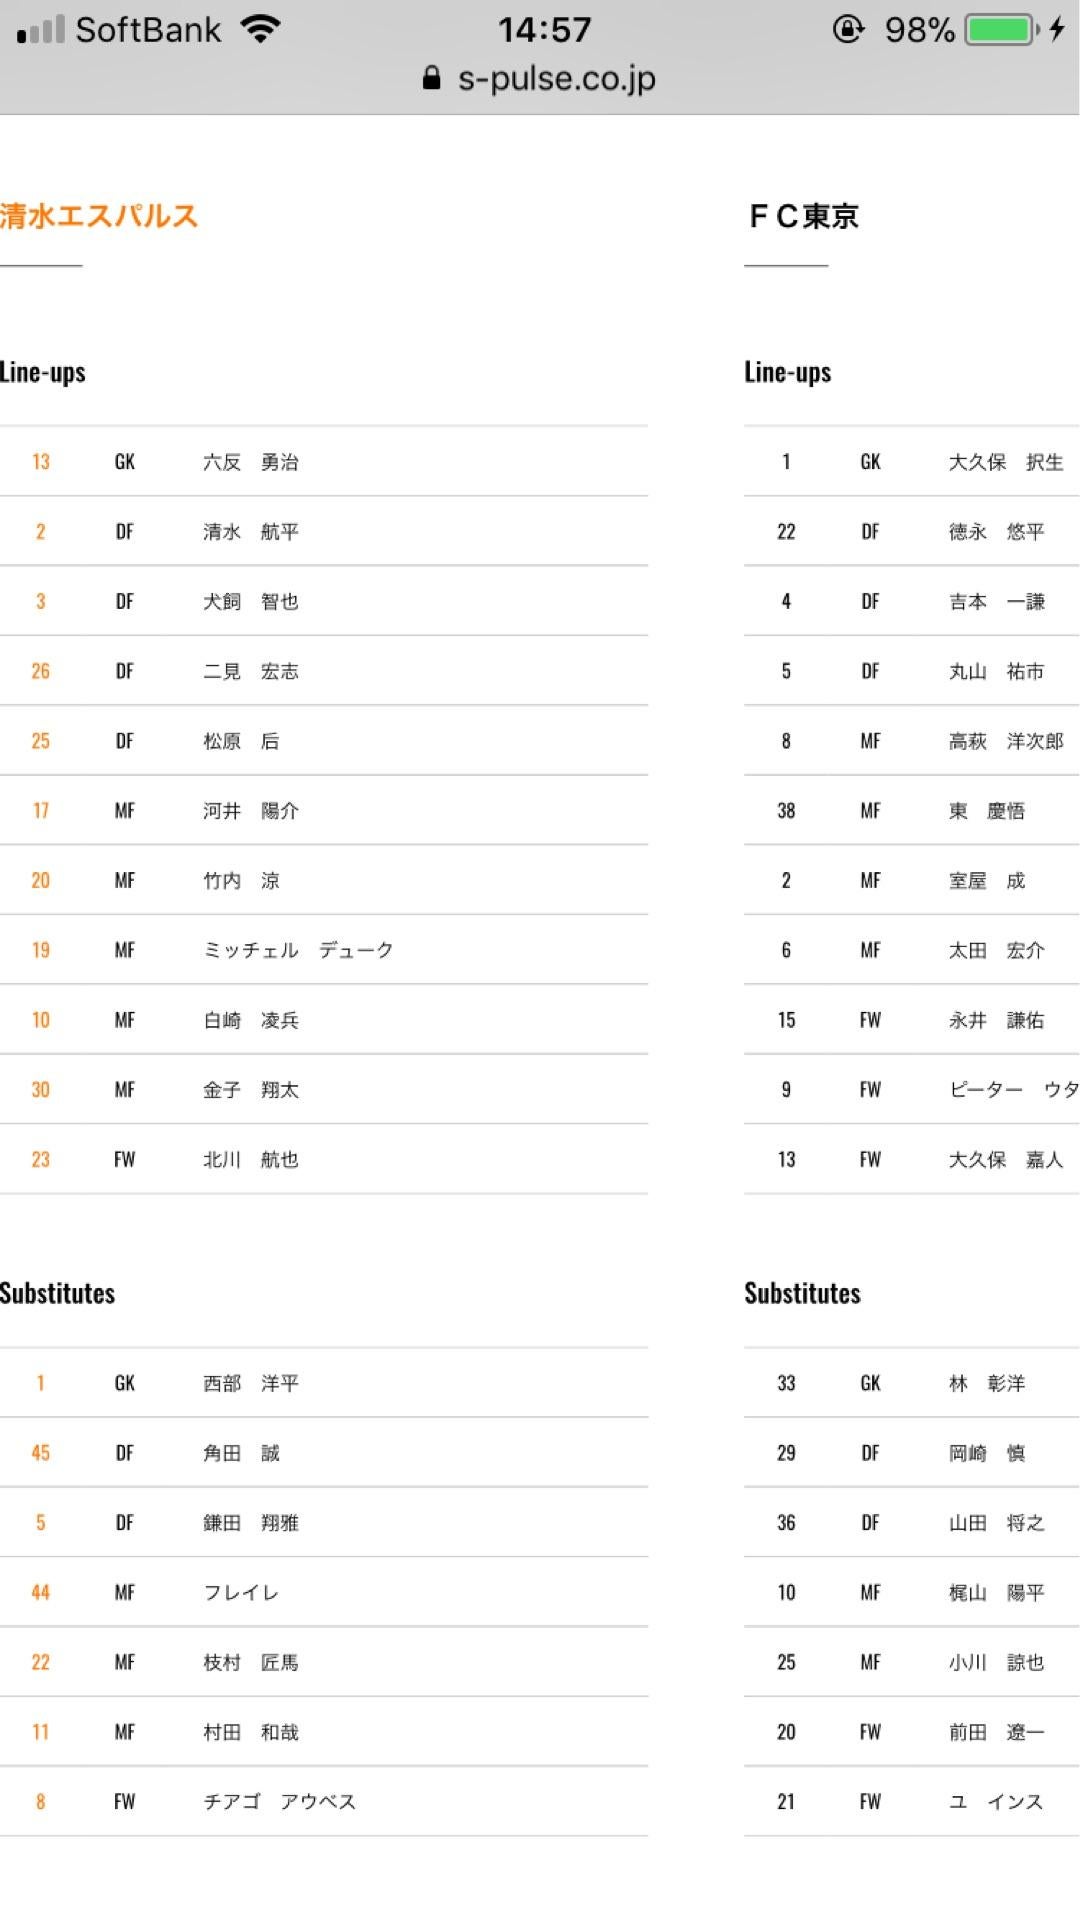The width and height of the screenshot is (1080, 1920).
Task: Select FC東京 substitute 林 彰洋
Action: pyautogui.click(x=987, y=1384)
